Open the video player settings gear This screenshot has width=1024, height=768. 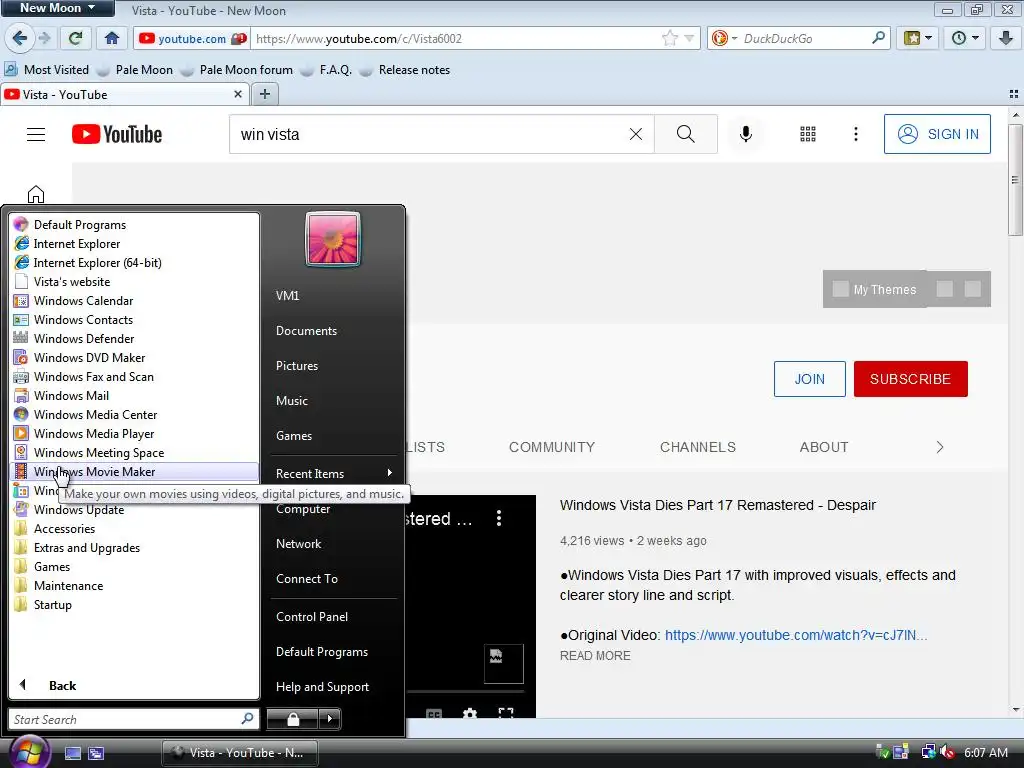click(470, 713)
